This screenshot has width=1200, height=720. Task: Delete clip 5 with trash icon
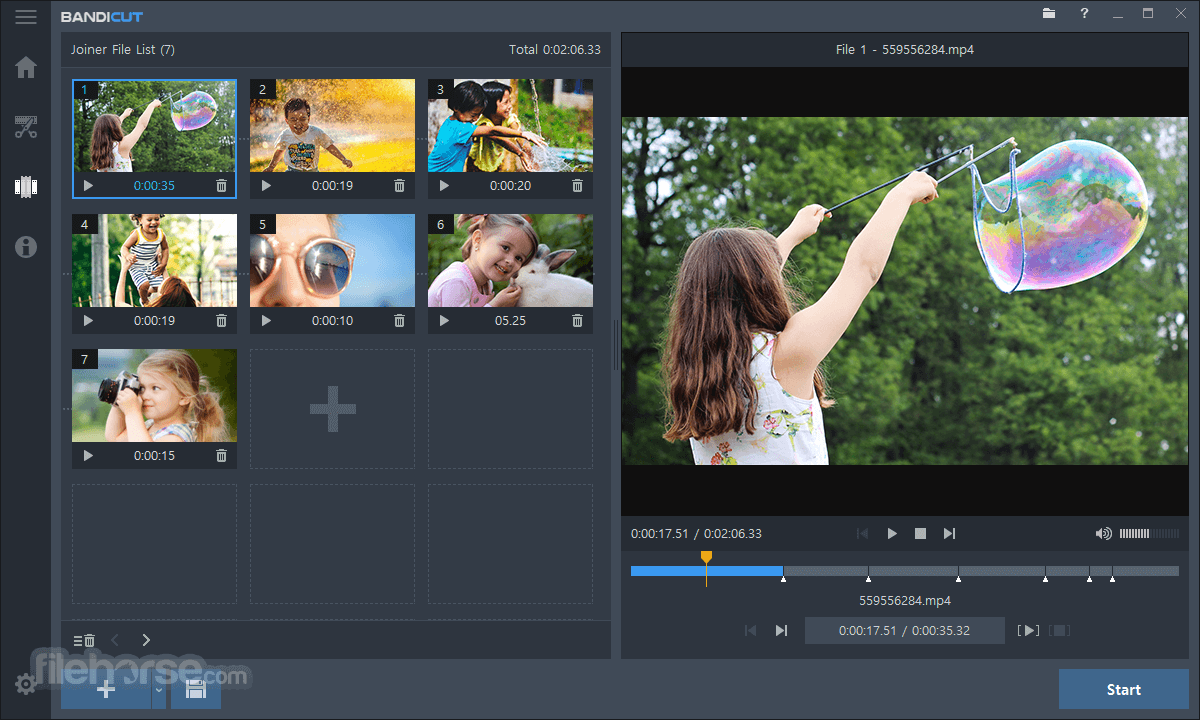tap(400, 321)
